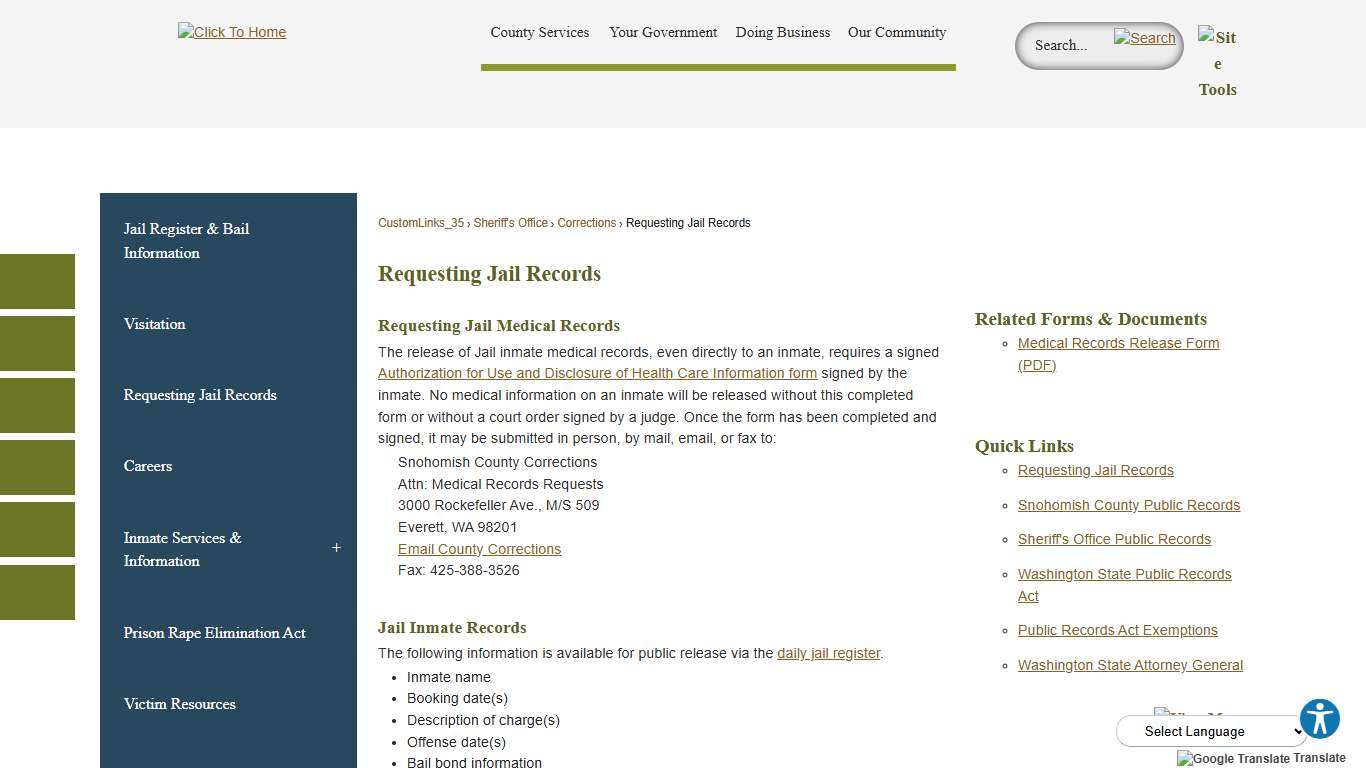Click the bottom green sidebar social icon
Viewport: 1366px width, 768px height.
[37, 592]
